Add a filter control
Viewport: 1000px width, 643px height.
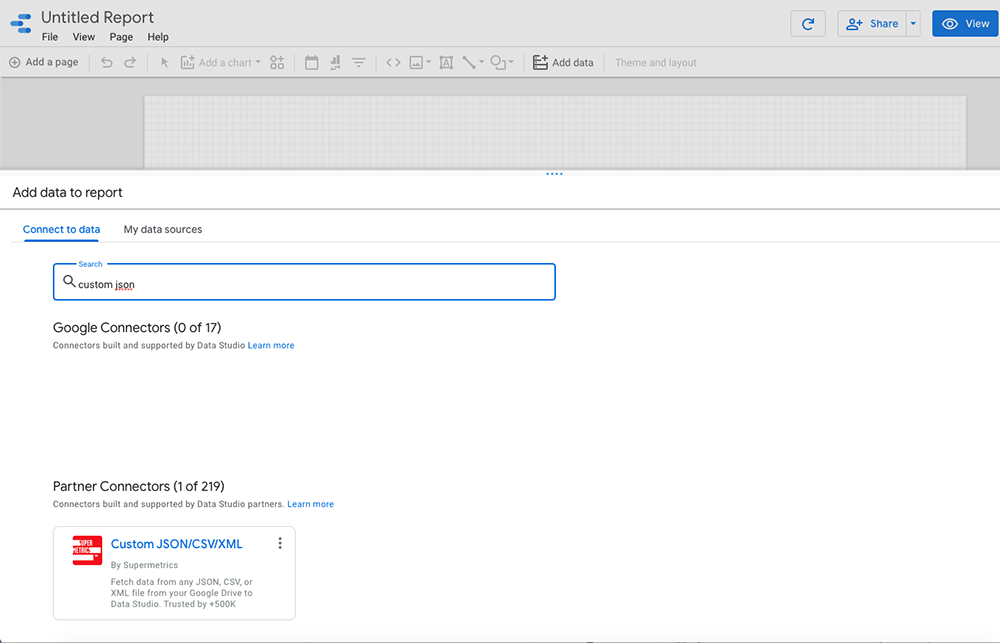pos(359,63)
